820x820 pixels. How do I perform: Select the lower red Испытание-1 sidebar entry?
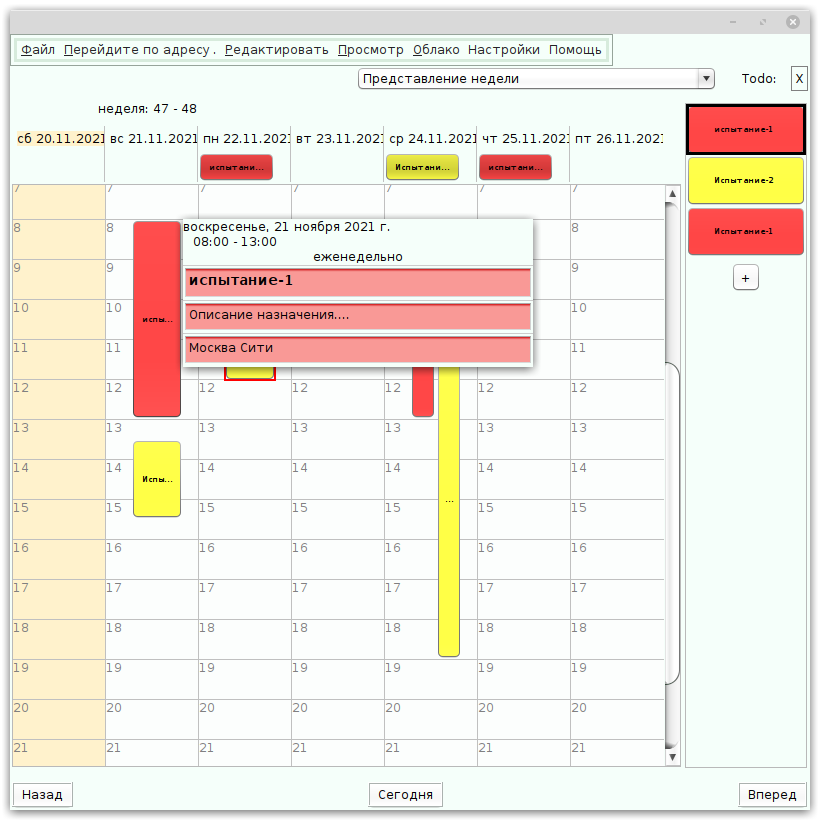pos(745,231)
